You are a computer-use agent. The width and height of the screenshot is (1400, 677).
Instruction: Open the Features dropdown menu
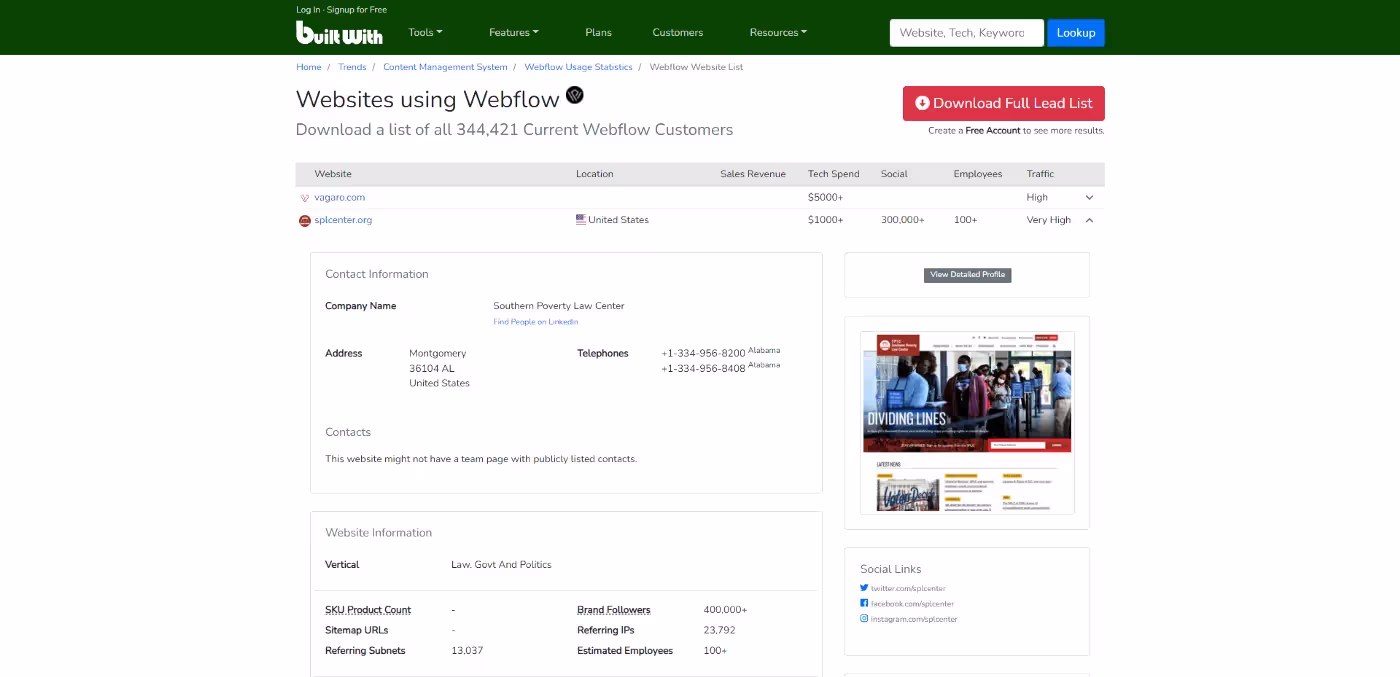514,33
